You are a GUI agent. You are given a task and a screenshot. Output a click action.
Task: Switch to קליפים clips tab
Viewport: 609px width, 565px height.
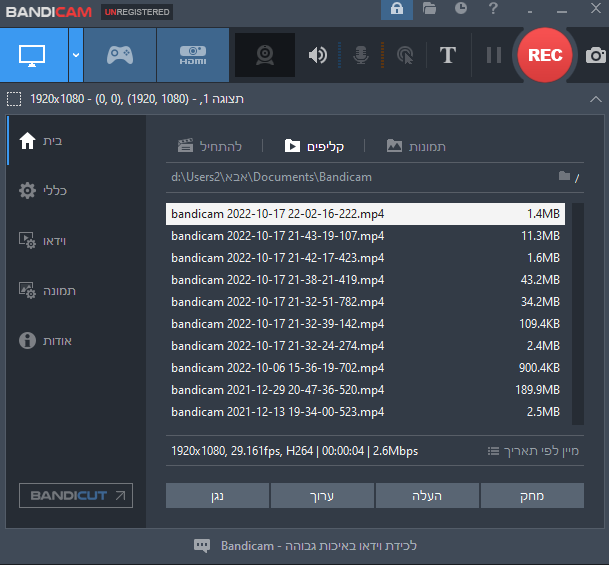(314, 146)
